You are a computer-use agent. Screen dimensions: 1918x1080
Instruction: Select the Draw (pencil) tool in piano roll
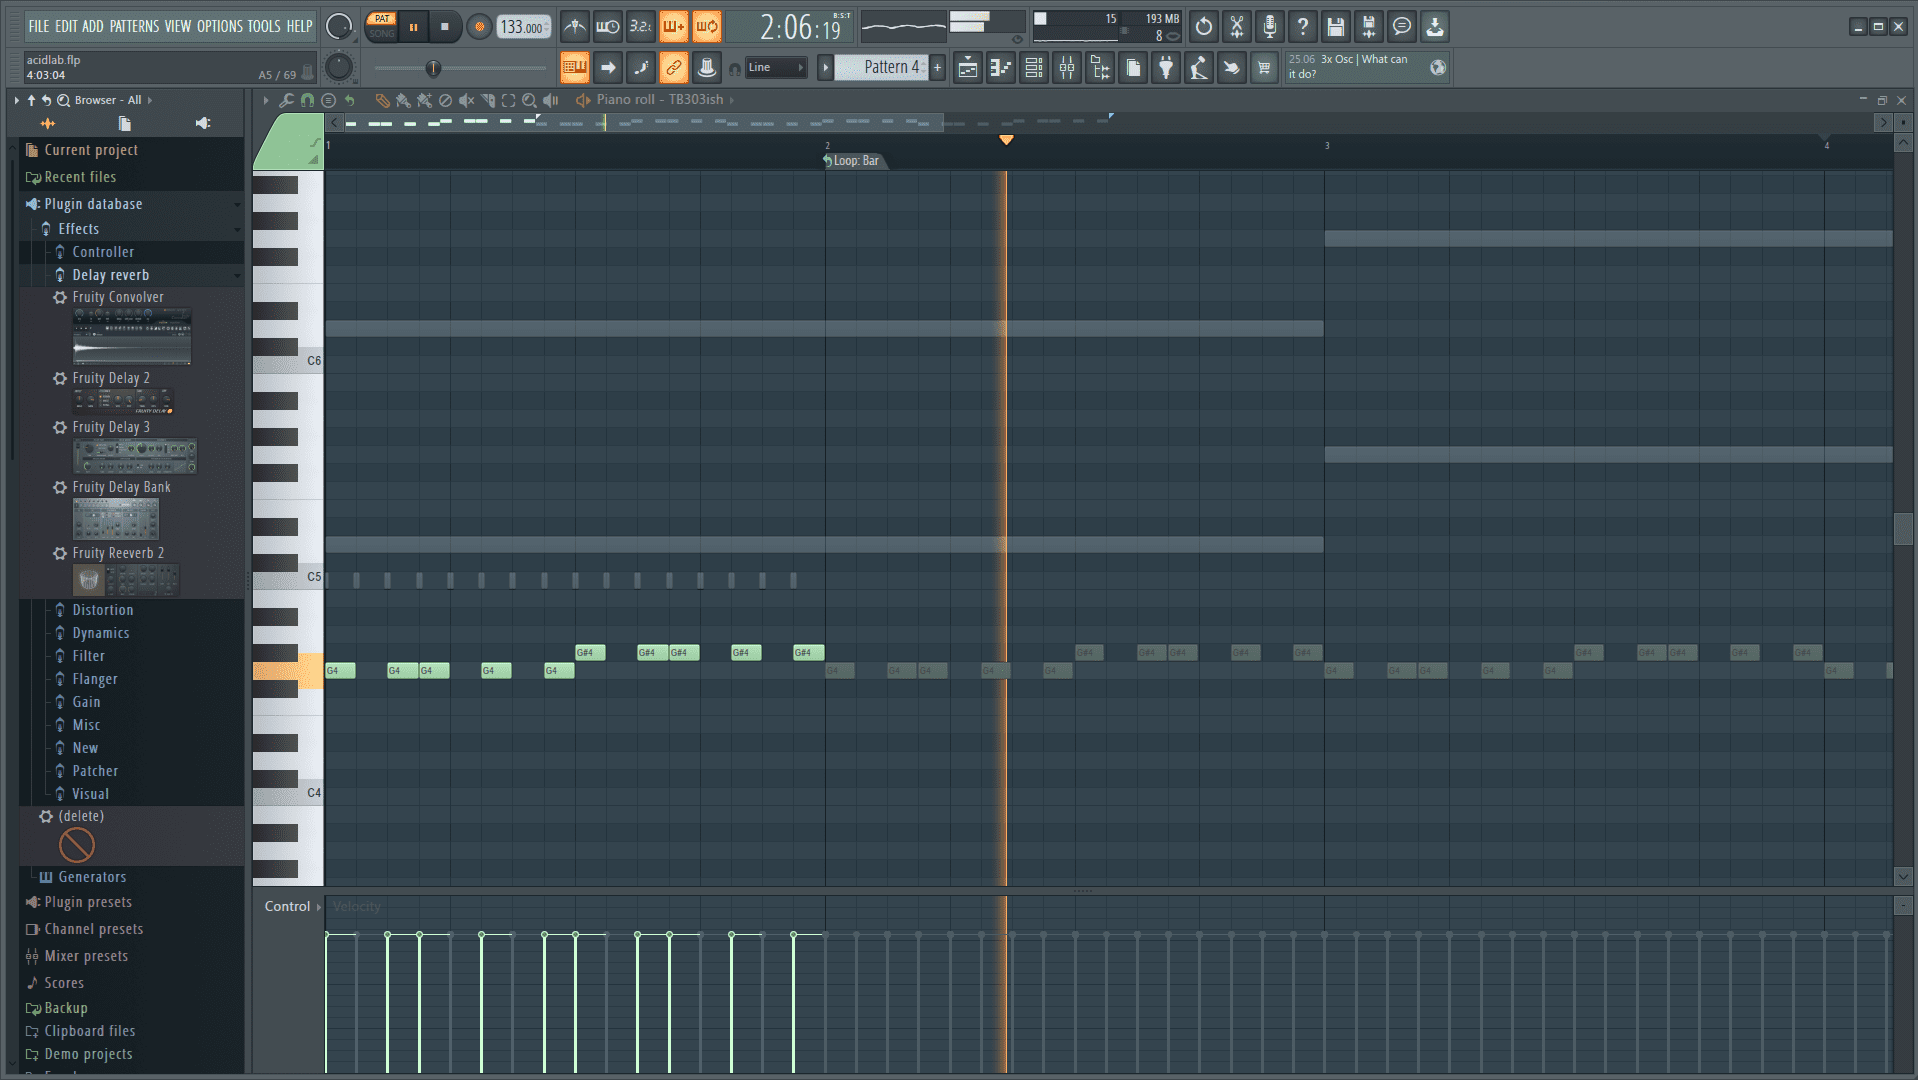pos(383,100)
